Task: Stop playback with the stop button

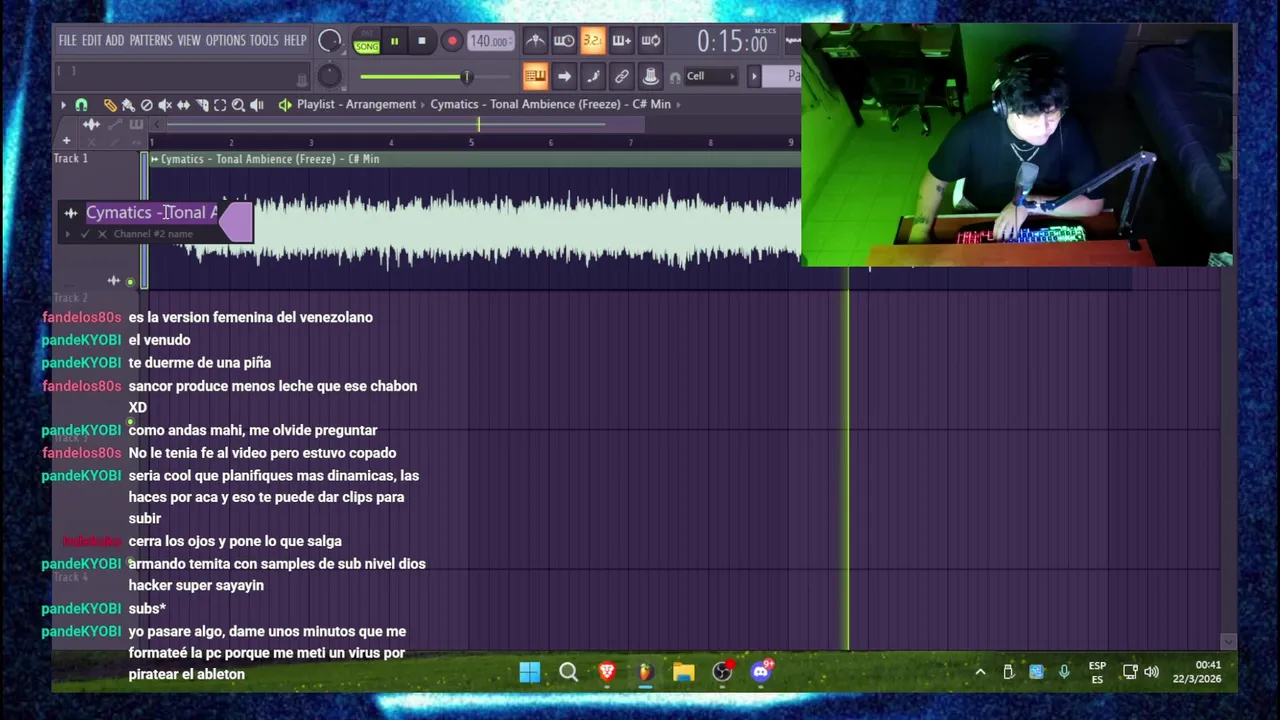Action: click(x=421, y=41)
